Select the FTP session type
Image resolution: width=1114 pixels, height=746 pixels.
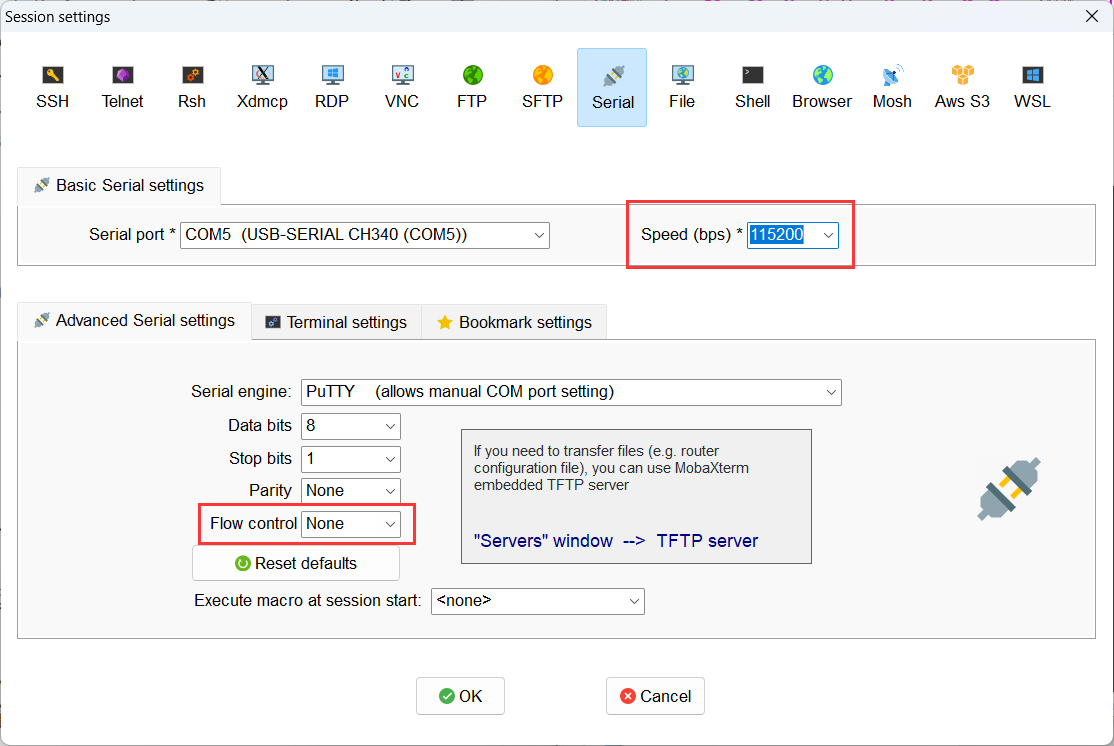click(x=471, y=86)
